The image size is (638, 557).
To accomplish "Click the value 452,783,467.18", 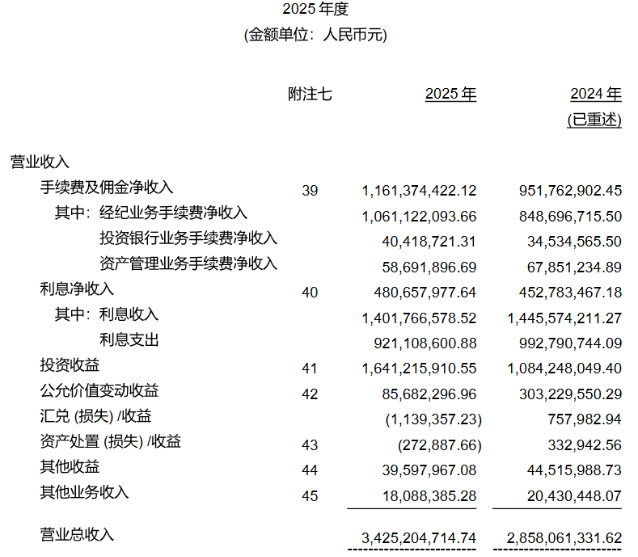I will point(570,292).
